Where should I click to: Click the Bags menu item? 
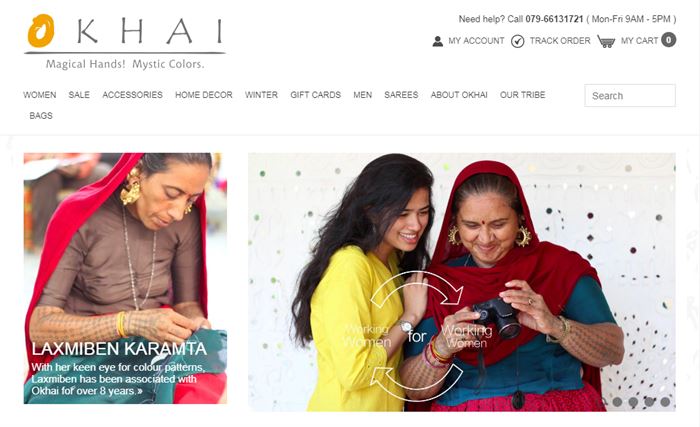coord(41,116)
